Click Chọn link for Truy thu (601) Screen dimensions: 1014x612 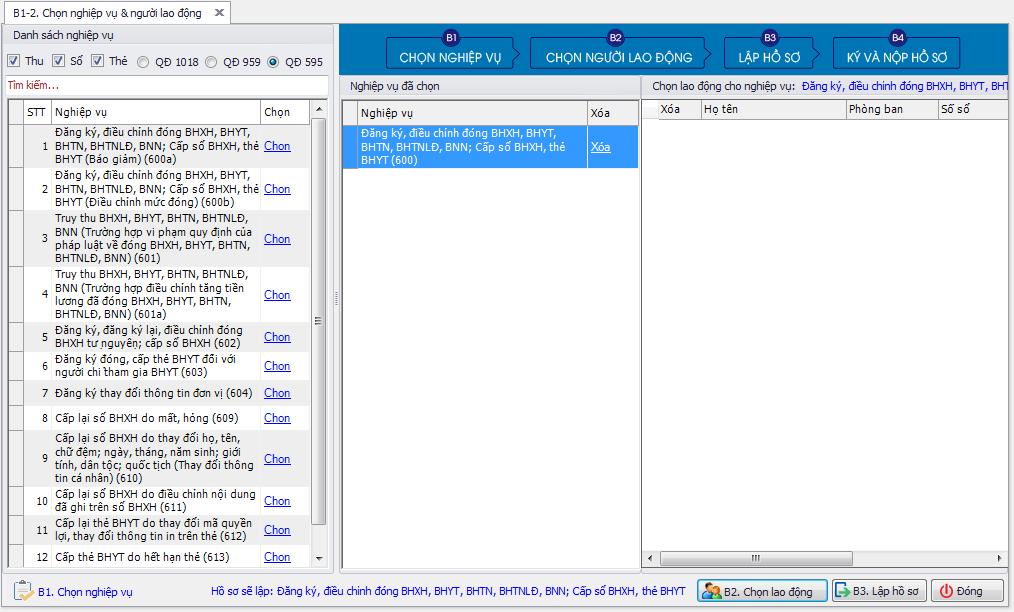[277, 239]
